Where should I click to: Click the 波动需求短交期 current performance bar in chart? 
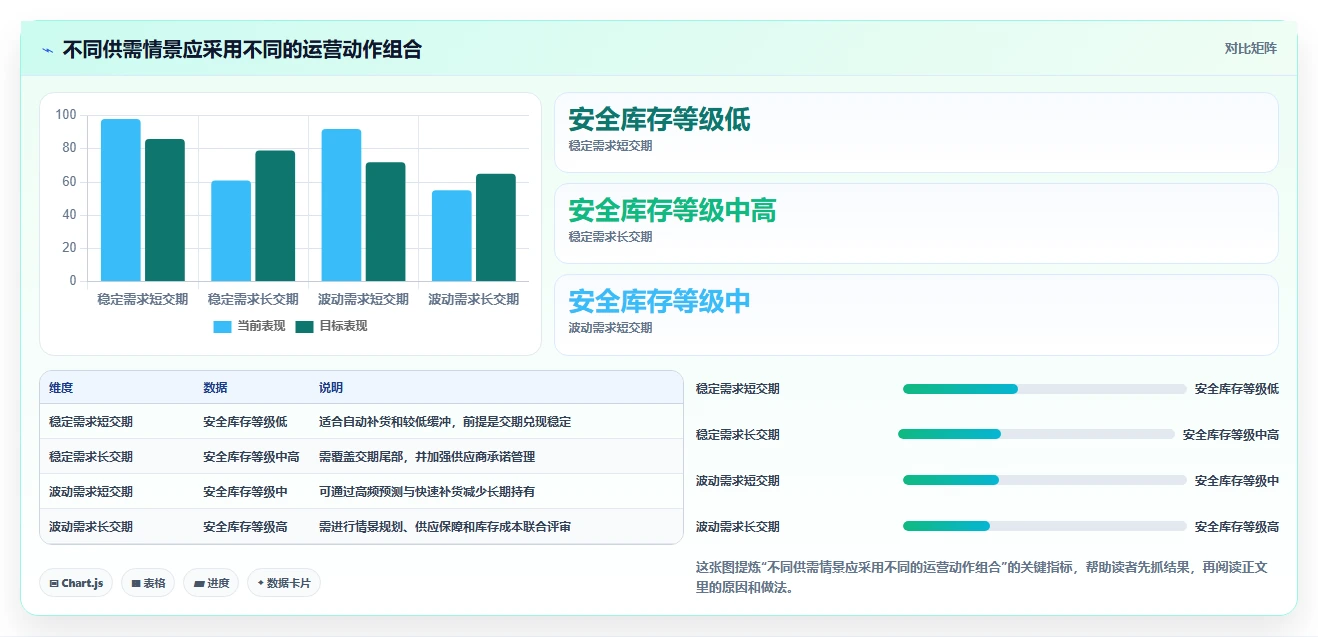pyautogui.click(x=341, y=205)
